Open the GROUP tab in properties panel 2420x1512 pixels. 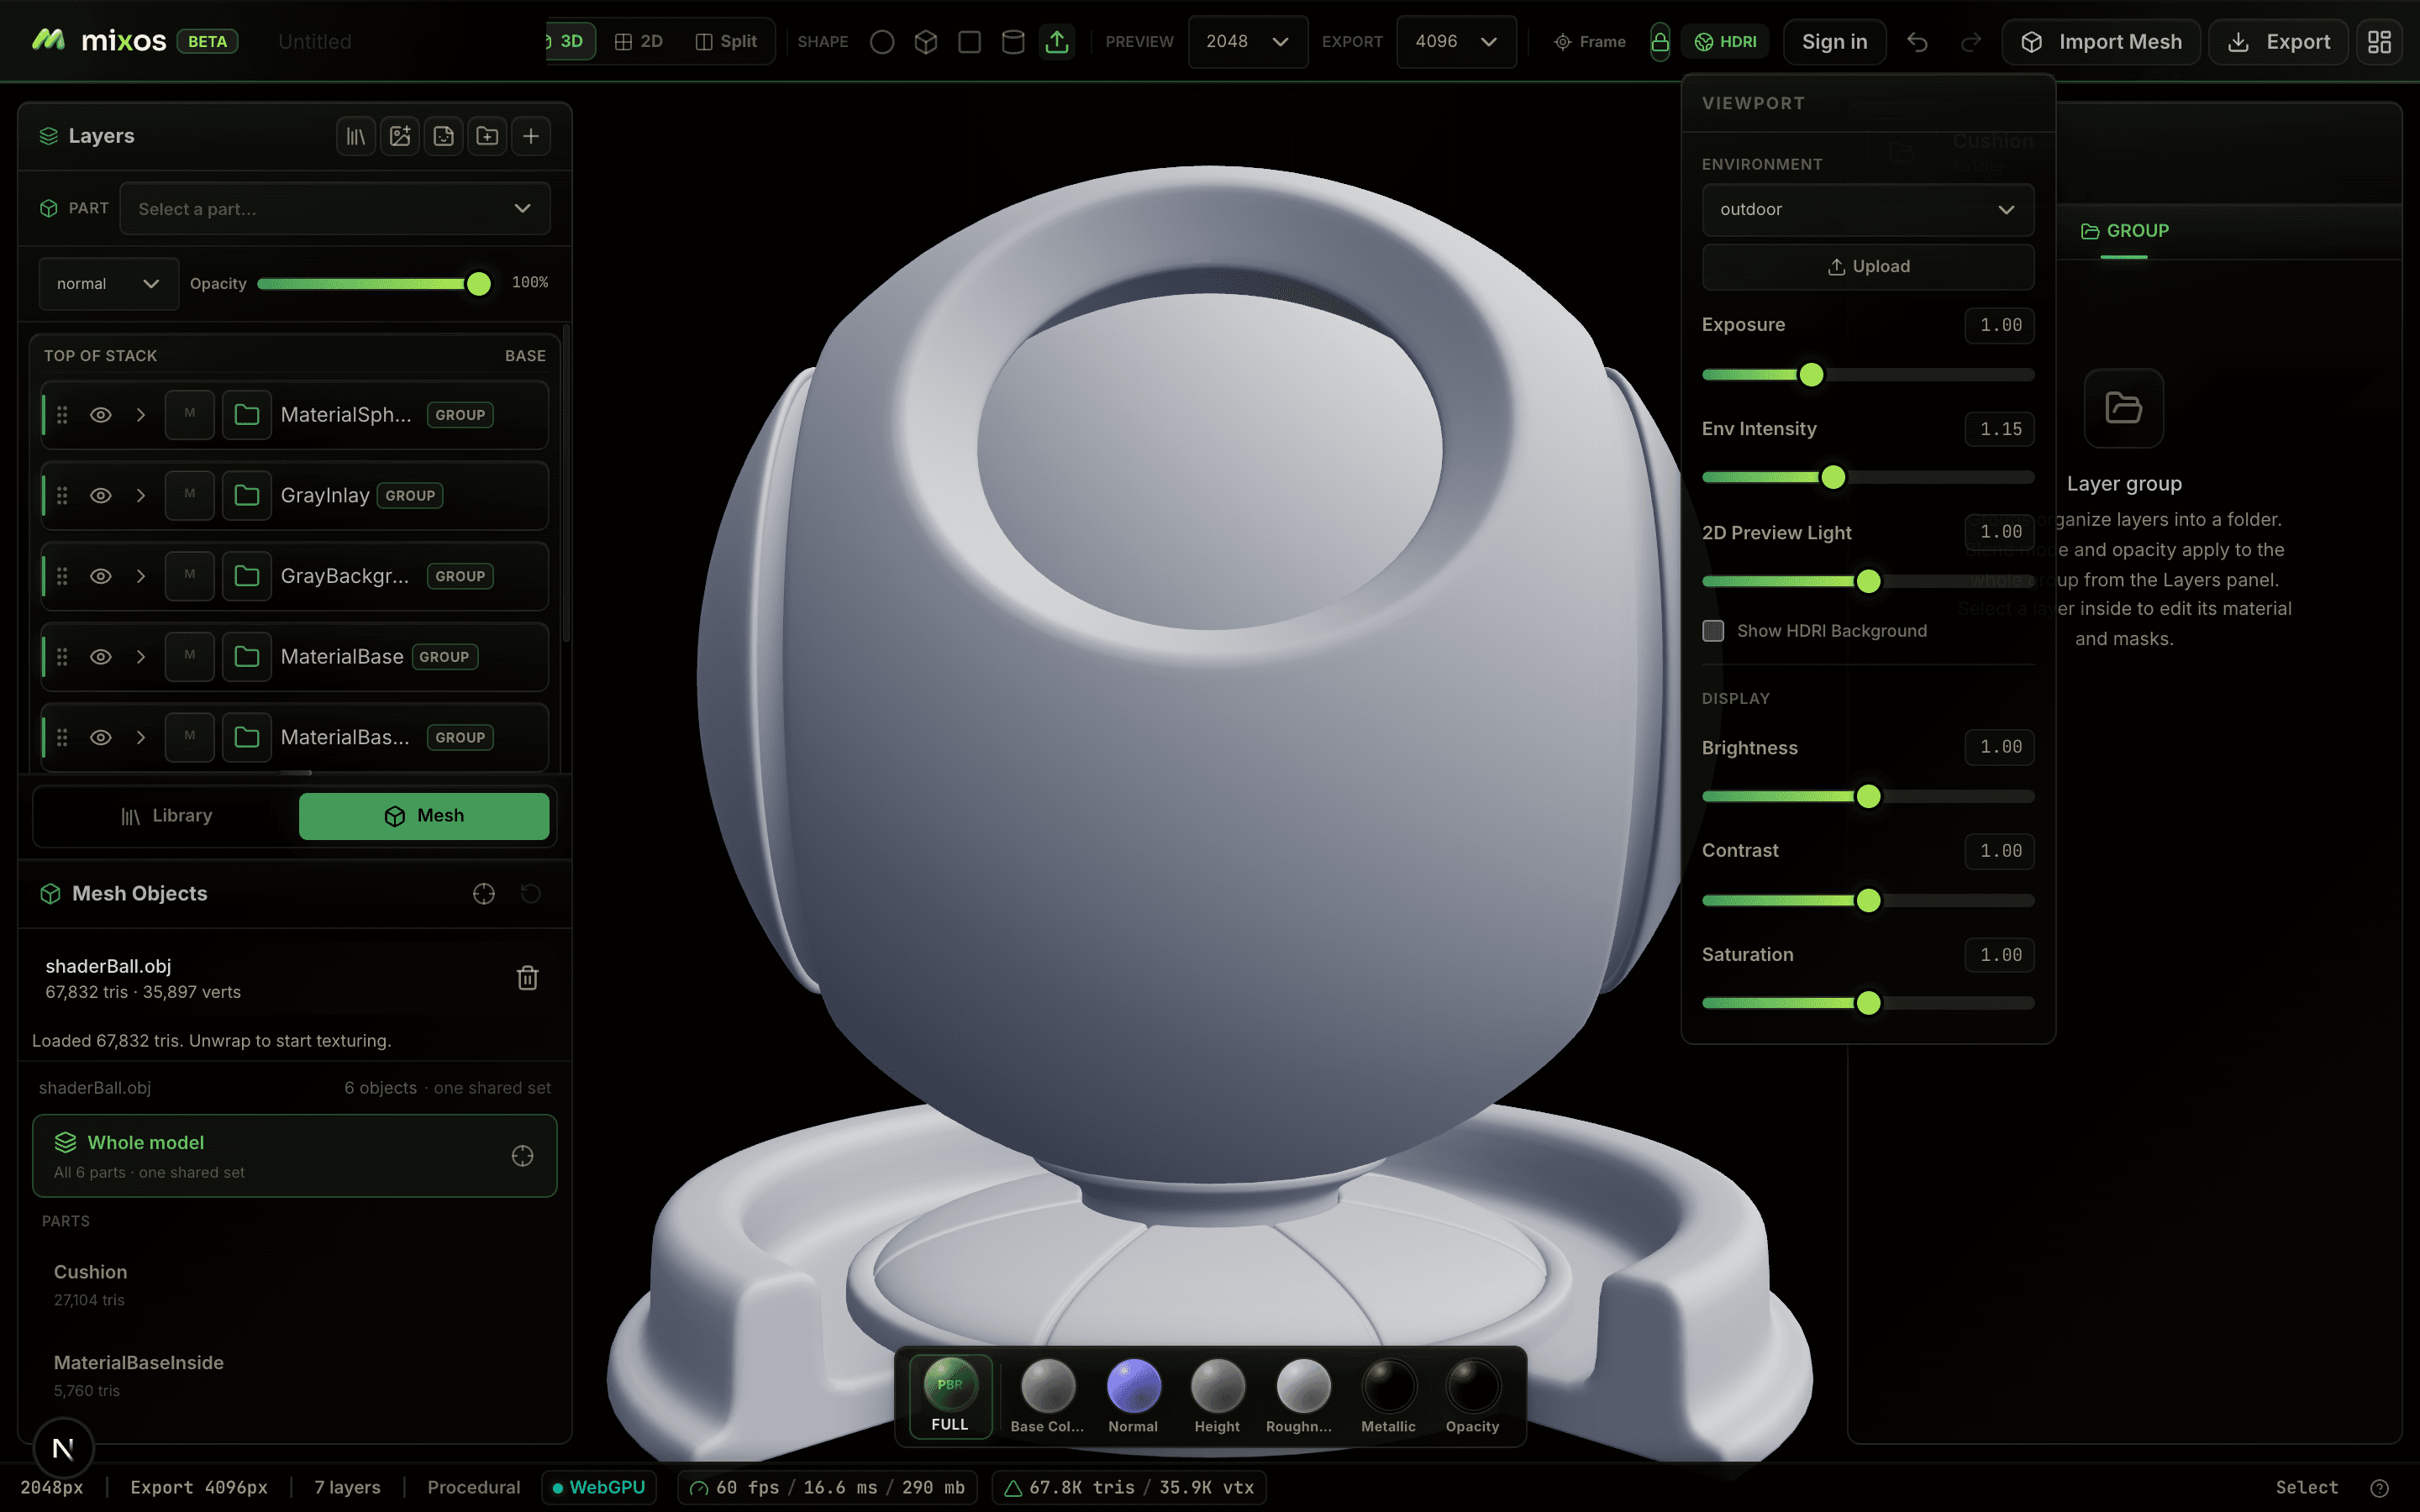point(2124,231)
